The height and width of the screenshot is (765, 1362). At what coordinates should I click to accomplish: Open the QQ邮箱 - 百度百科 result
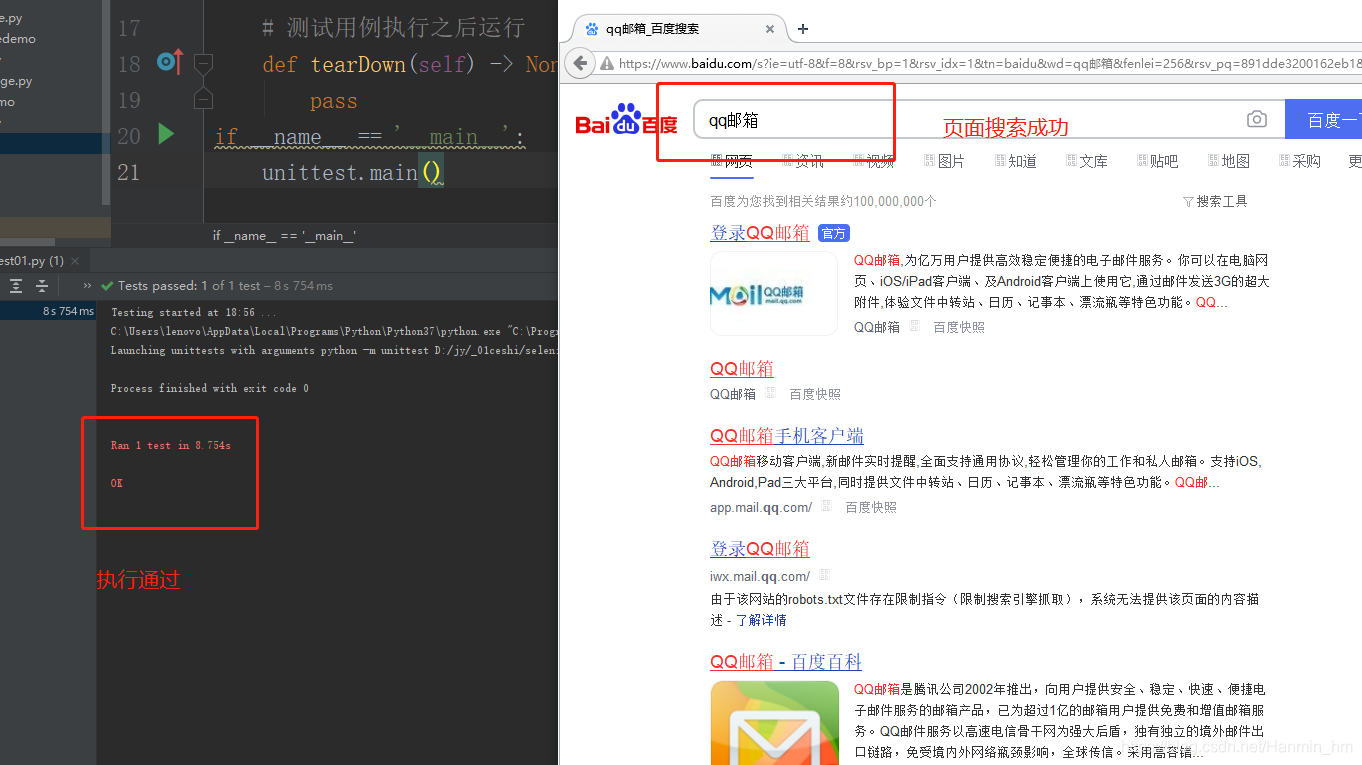[786, 662]
